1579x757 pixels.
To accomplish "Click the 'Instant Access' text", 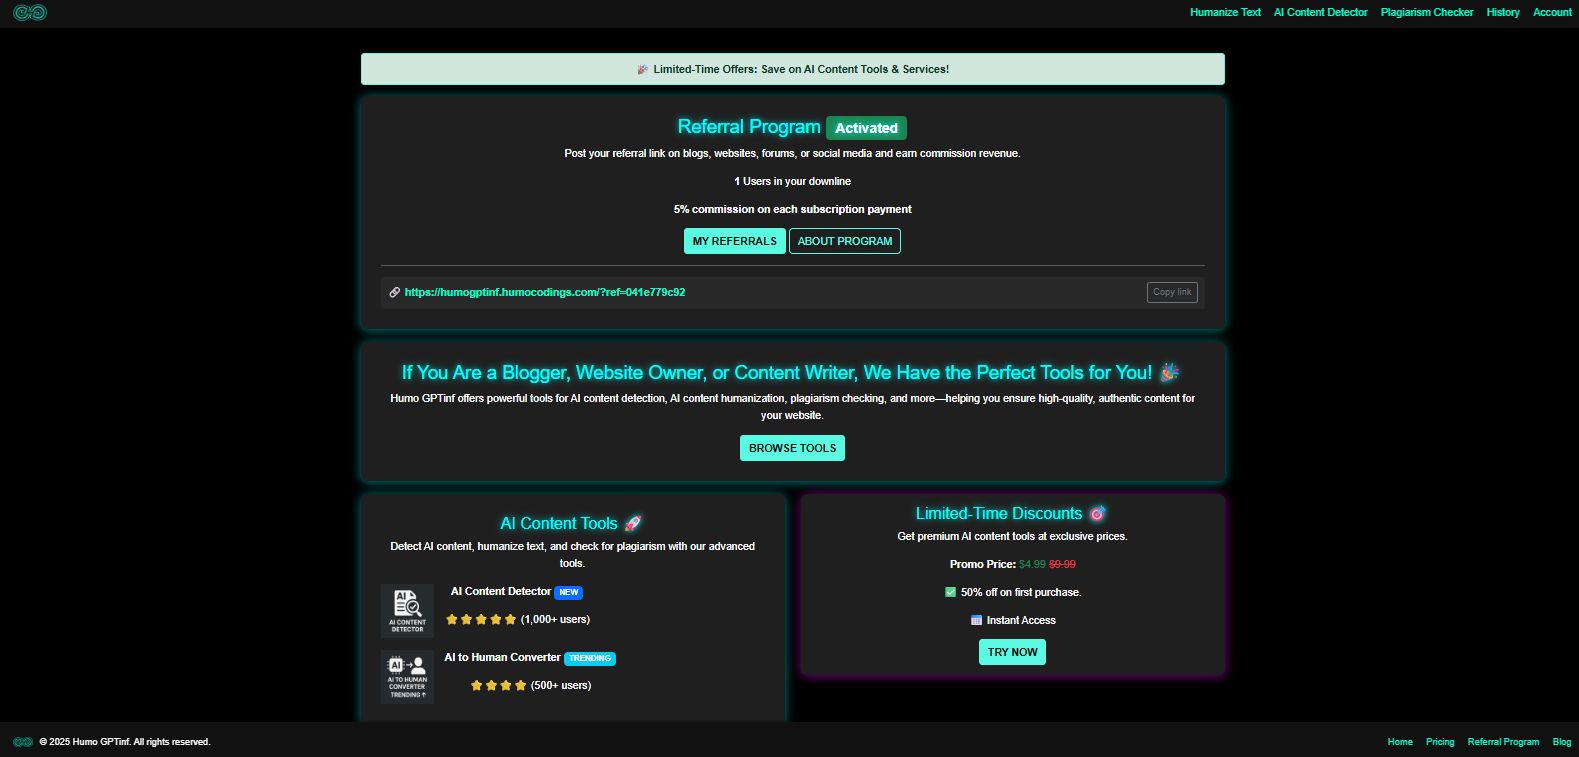I will pos(1021,620).
